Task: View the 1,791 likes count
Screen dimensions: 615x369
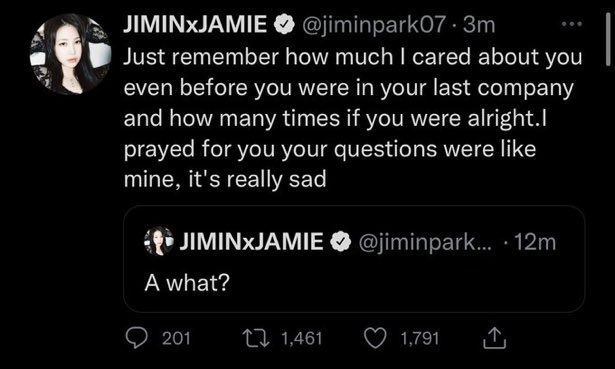Action: [420, 338]
